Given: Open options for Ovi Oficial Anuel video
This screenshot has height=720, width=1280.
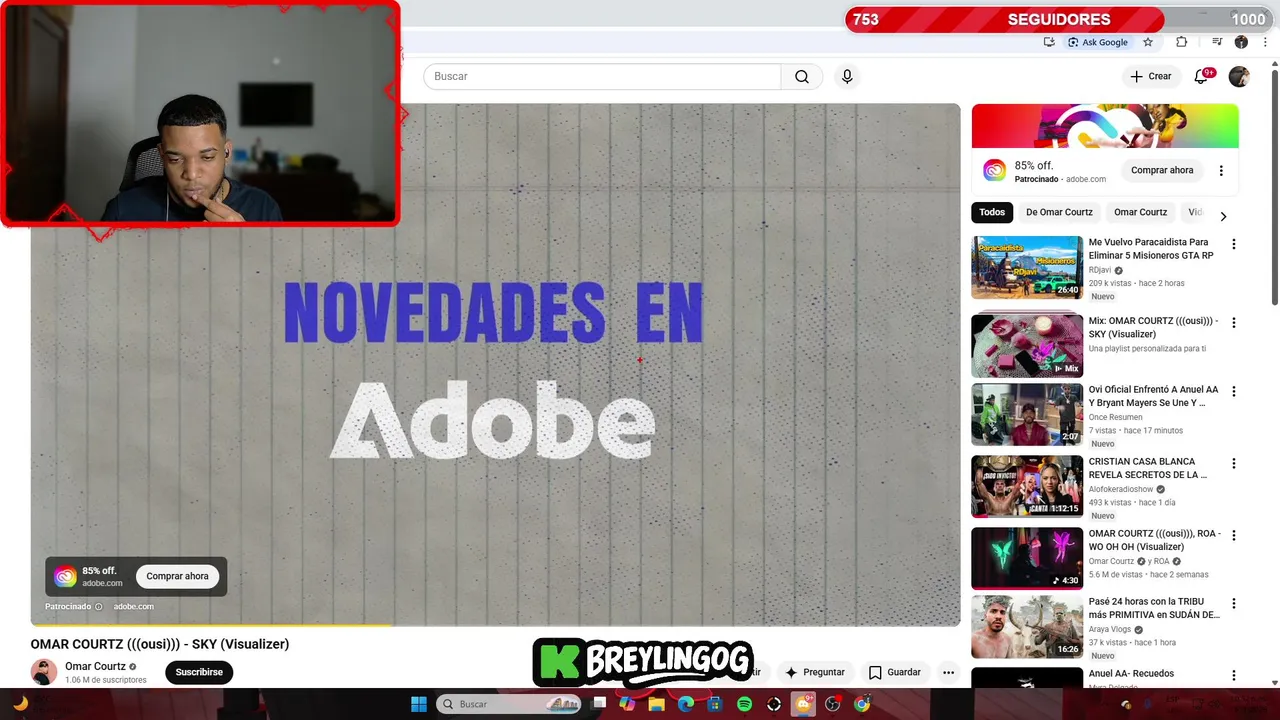Looking at the screenshot, I should point(1234,391).
